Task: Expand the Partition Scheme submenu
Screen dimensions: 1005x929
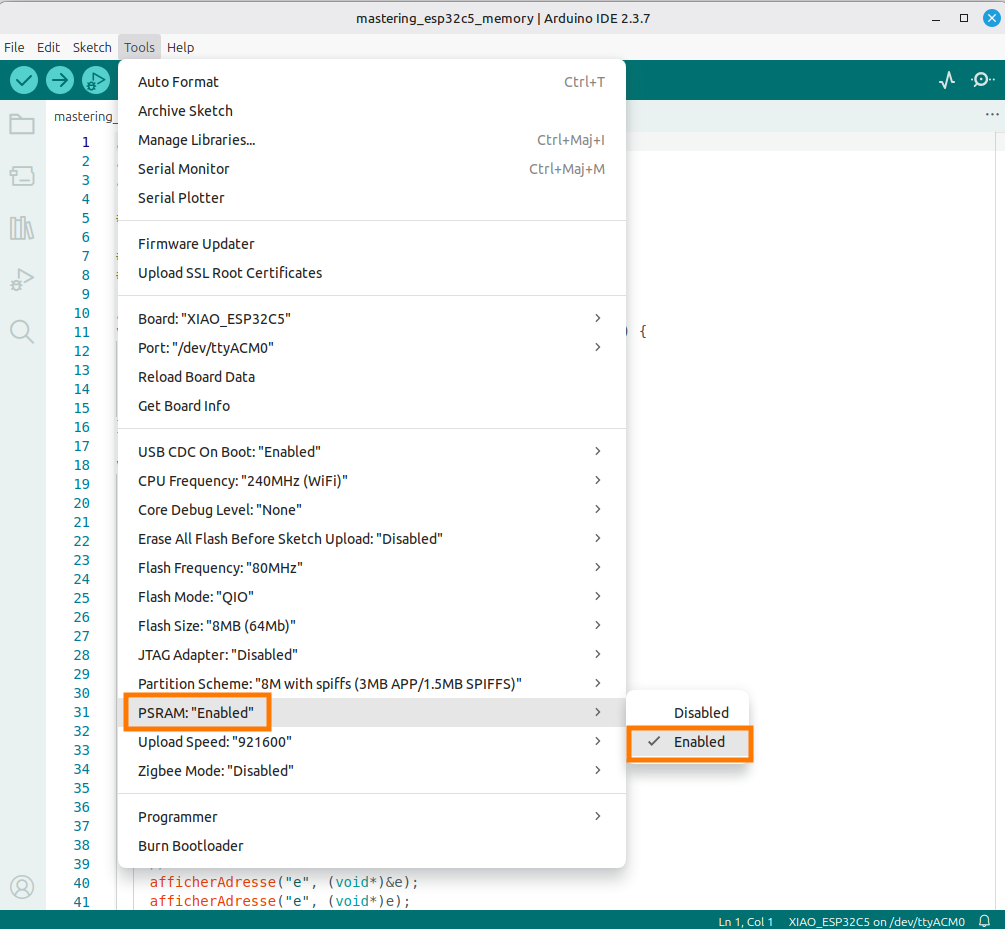Action: pos(372,684)
